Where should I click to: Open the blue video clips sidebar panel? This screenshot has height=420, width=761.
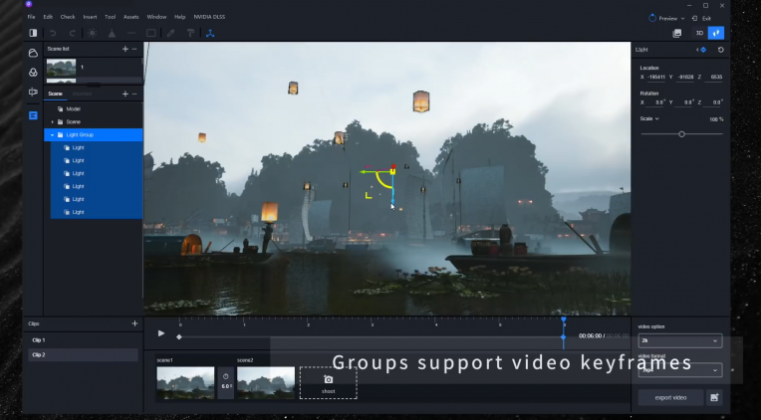pos(33,115)
